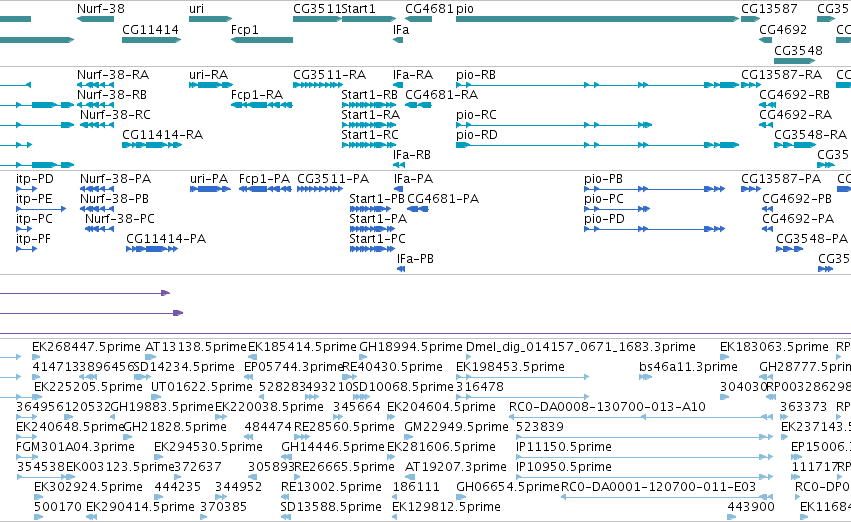Select the Fcp1 gene label
Viewport: 851px width, 522px height.
coord(244,29)
